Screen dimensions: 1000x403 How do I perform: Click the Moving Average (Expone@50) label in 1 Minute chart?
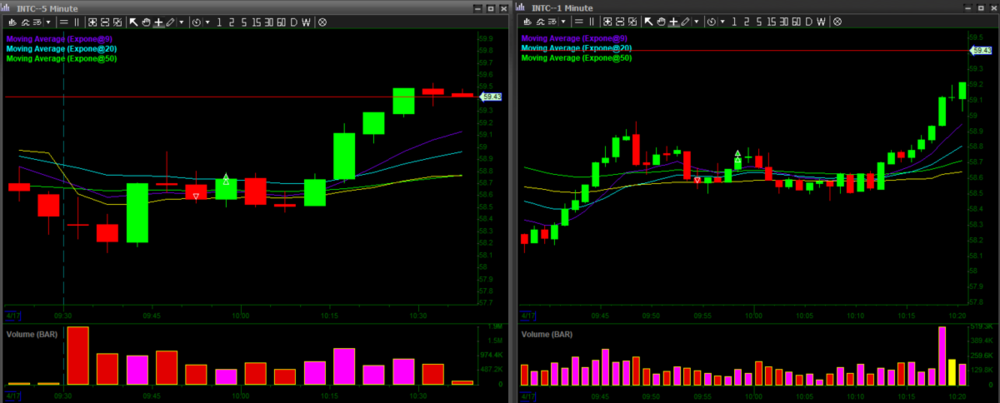(576, 58)
